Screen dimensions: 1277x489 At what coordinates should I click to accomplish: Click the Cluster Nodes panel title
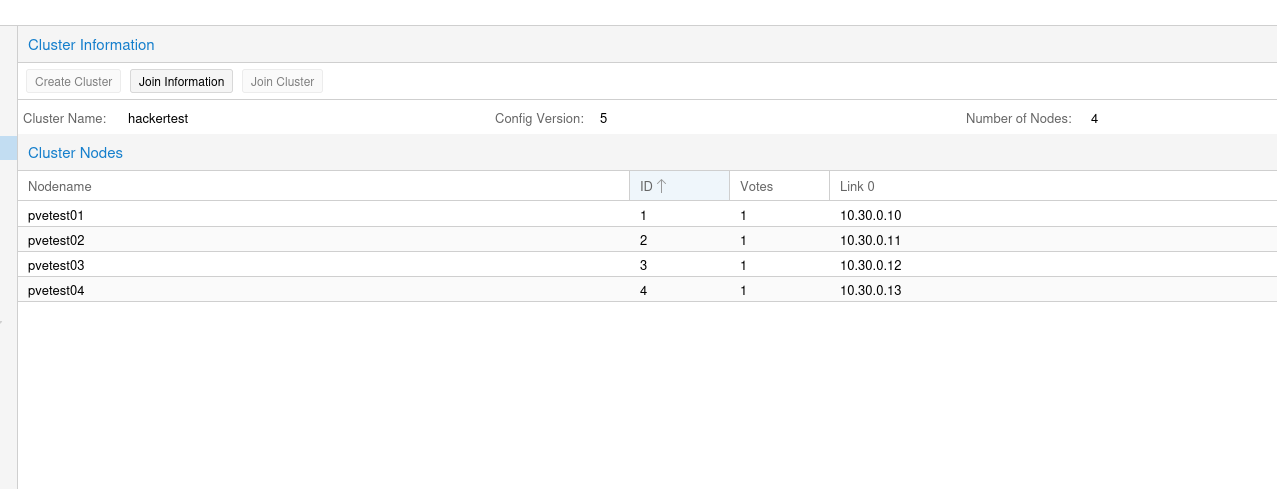(x=75, y=153)
